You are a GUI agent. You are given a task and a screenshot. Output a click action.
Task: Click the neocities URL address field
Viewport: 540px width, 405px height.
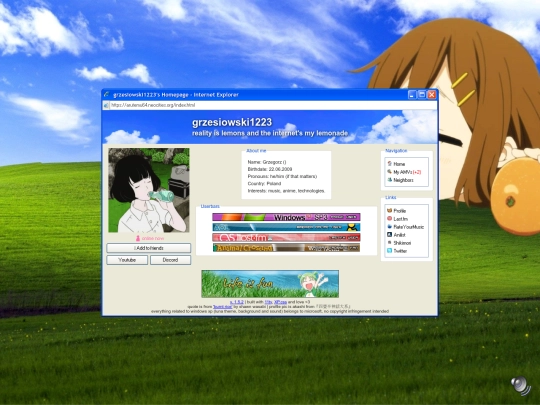(273, 105)
